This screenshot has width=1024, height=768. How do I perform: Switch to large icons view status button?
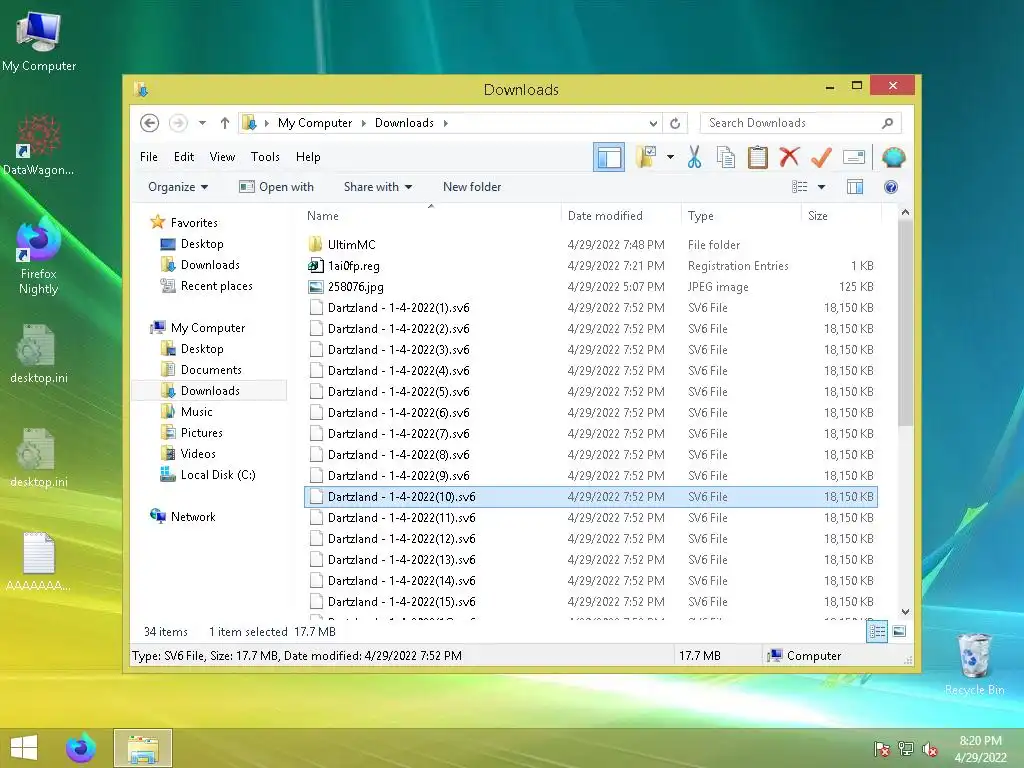tap(899, 631)
